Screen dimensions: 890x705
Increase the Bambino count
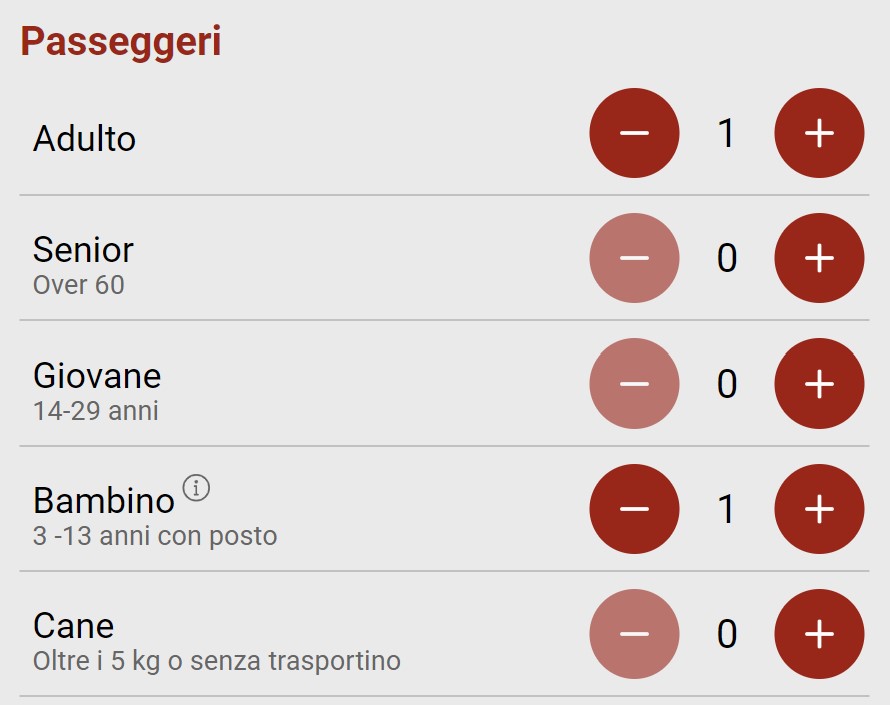pos(819,509)
